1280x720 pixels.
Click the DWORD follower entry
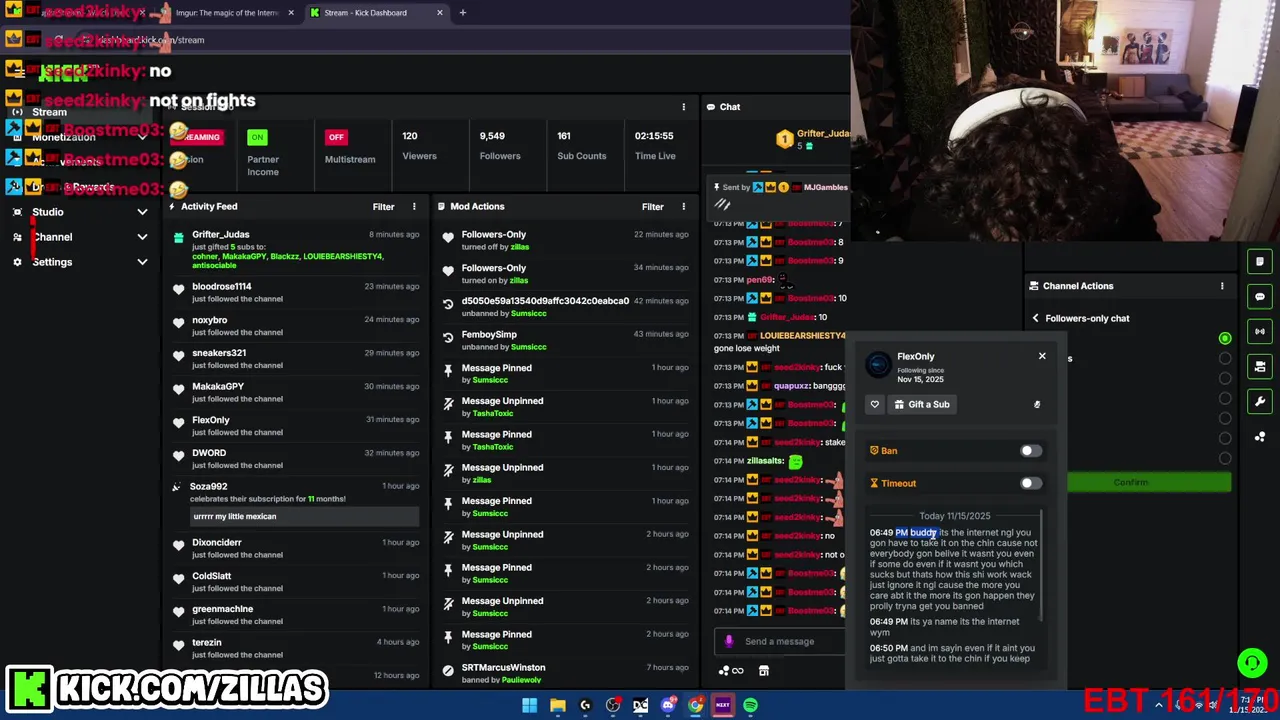point(295,459)
